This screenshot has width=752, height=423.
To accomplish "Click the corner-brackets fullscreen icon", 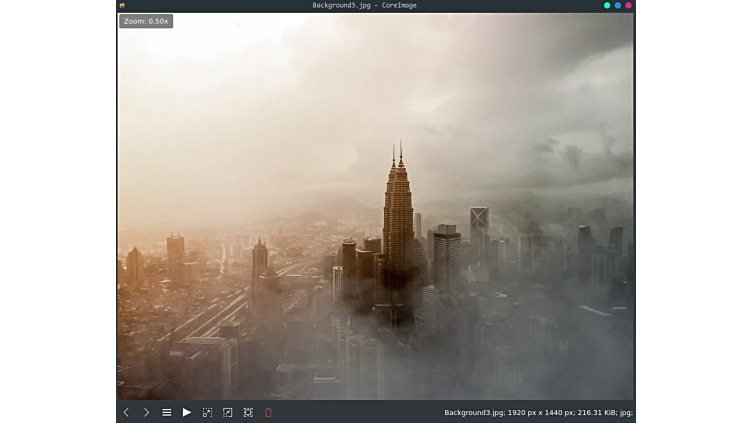I will point(248,412).
